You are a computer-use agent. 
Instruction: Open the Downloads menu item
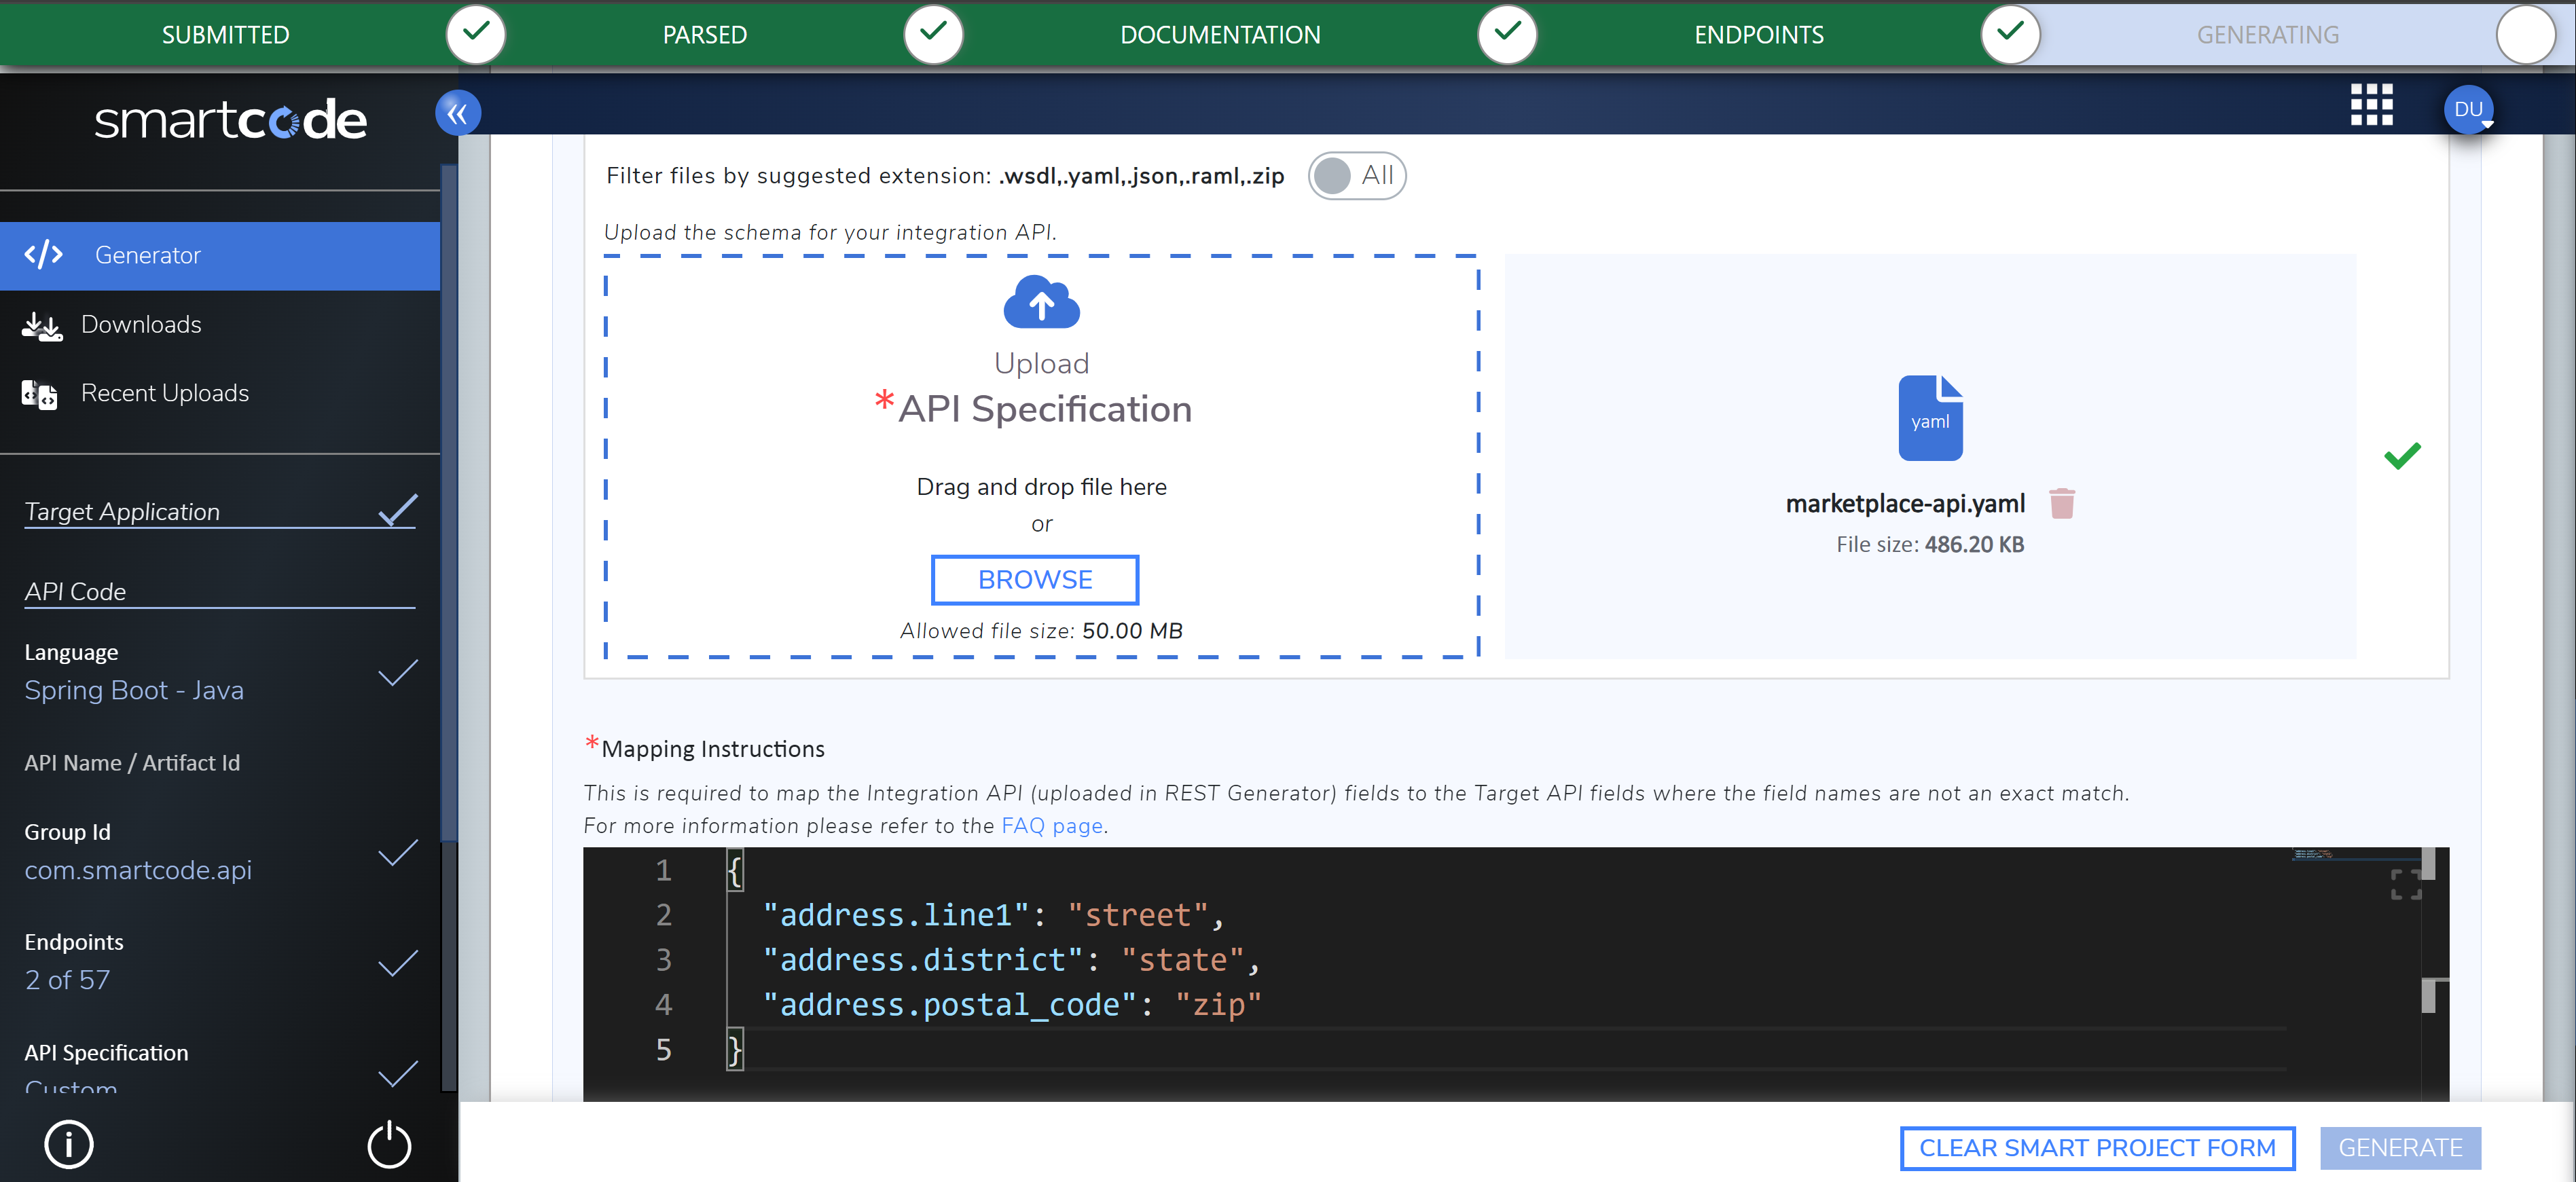click(220, 325)
